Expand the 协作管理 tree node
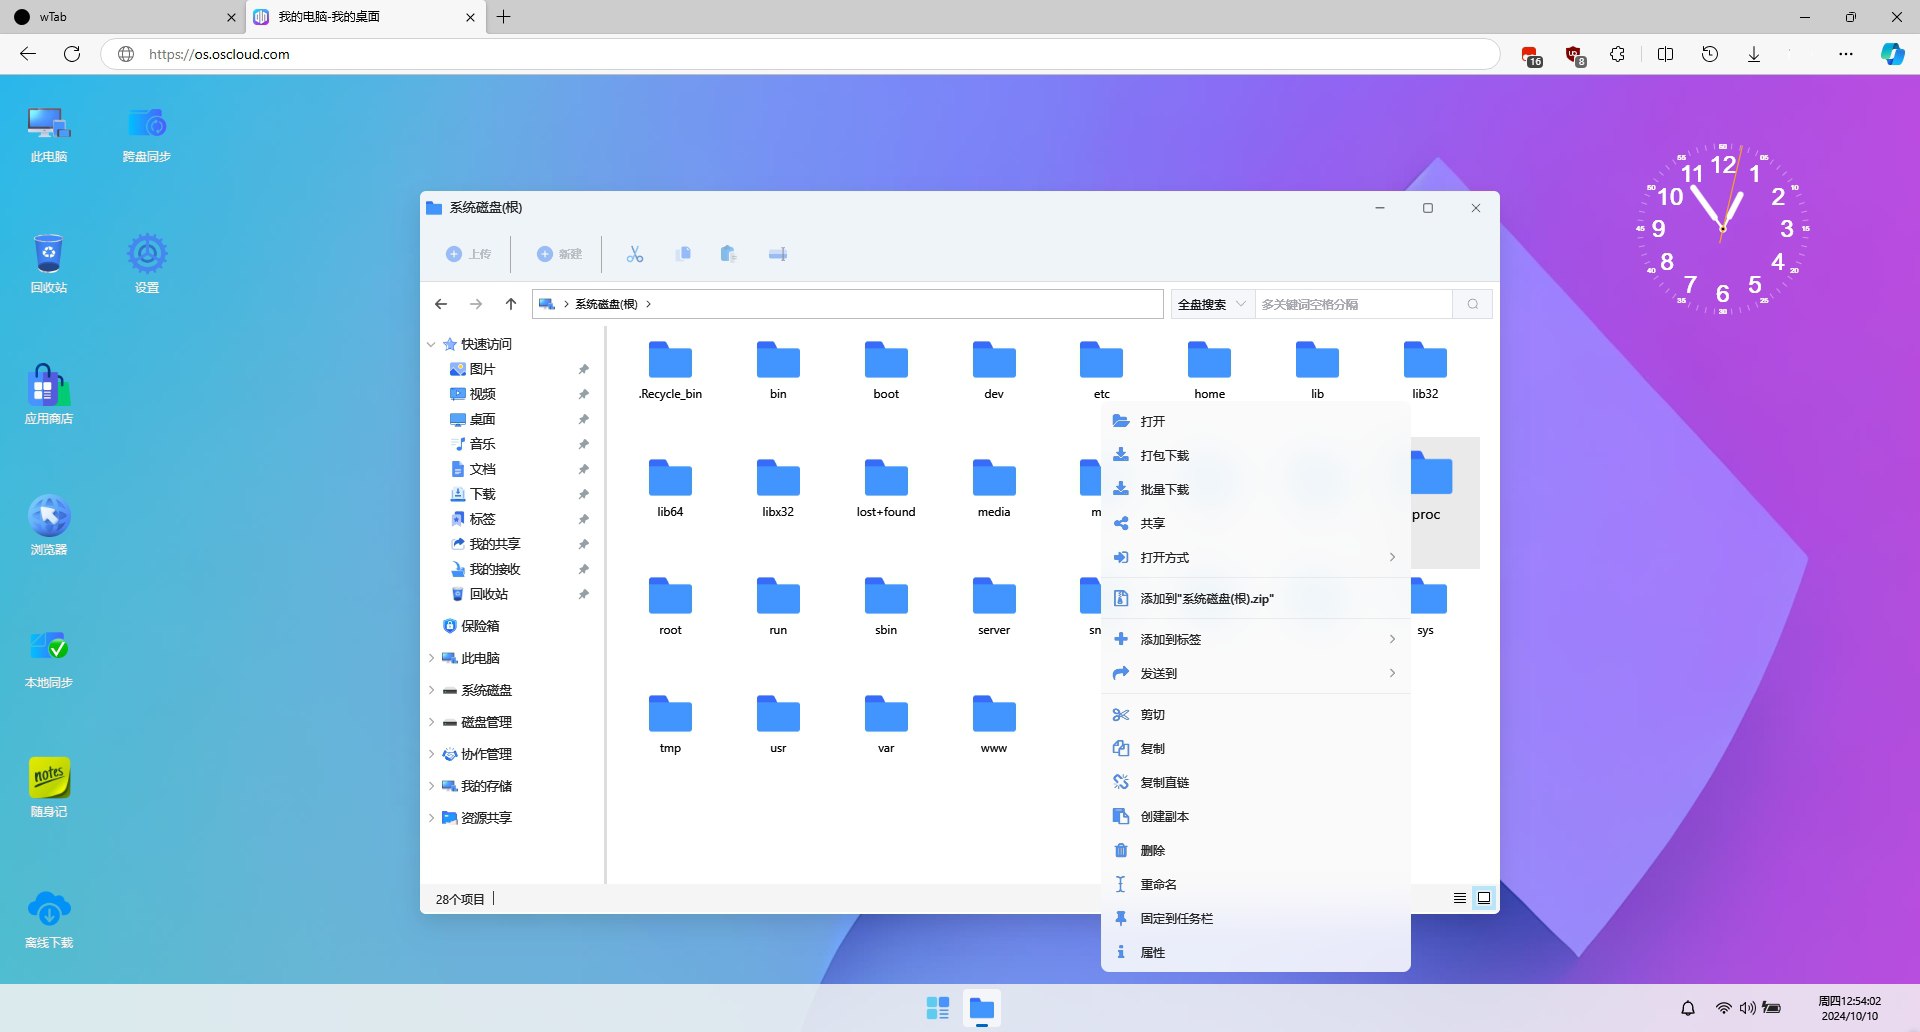The width and height of the screenshot is (1920, 1032). (x=431, y=754)
